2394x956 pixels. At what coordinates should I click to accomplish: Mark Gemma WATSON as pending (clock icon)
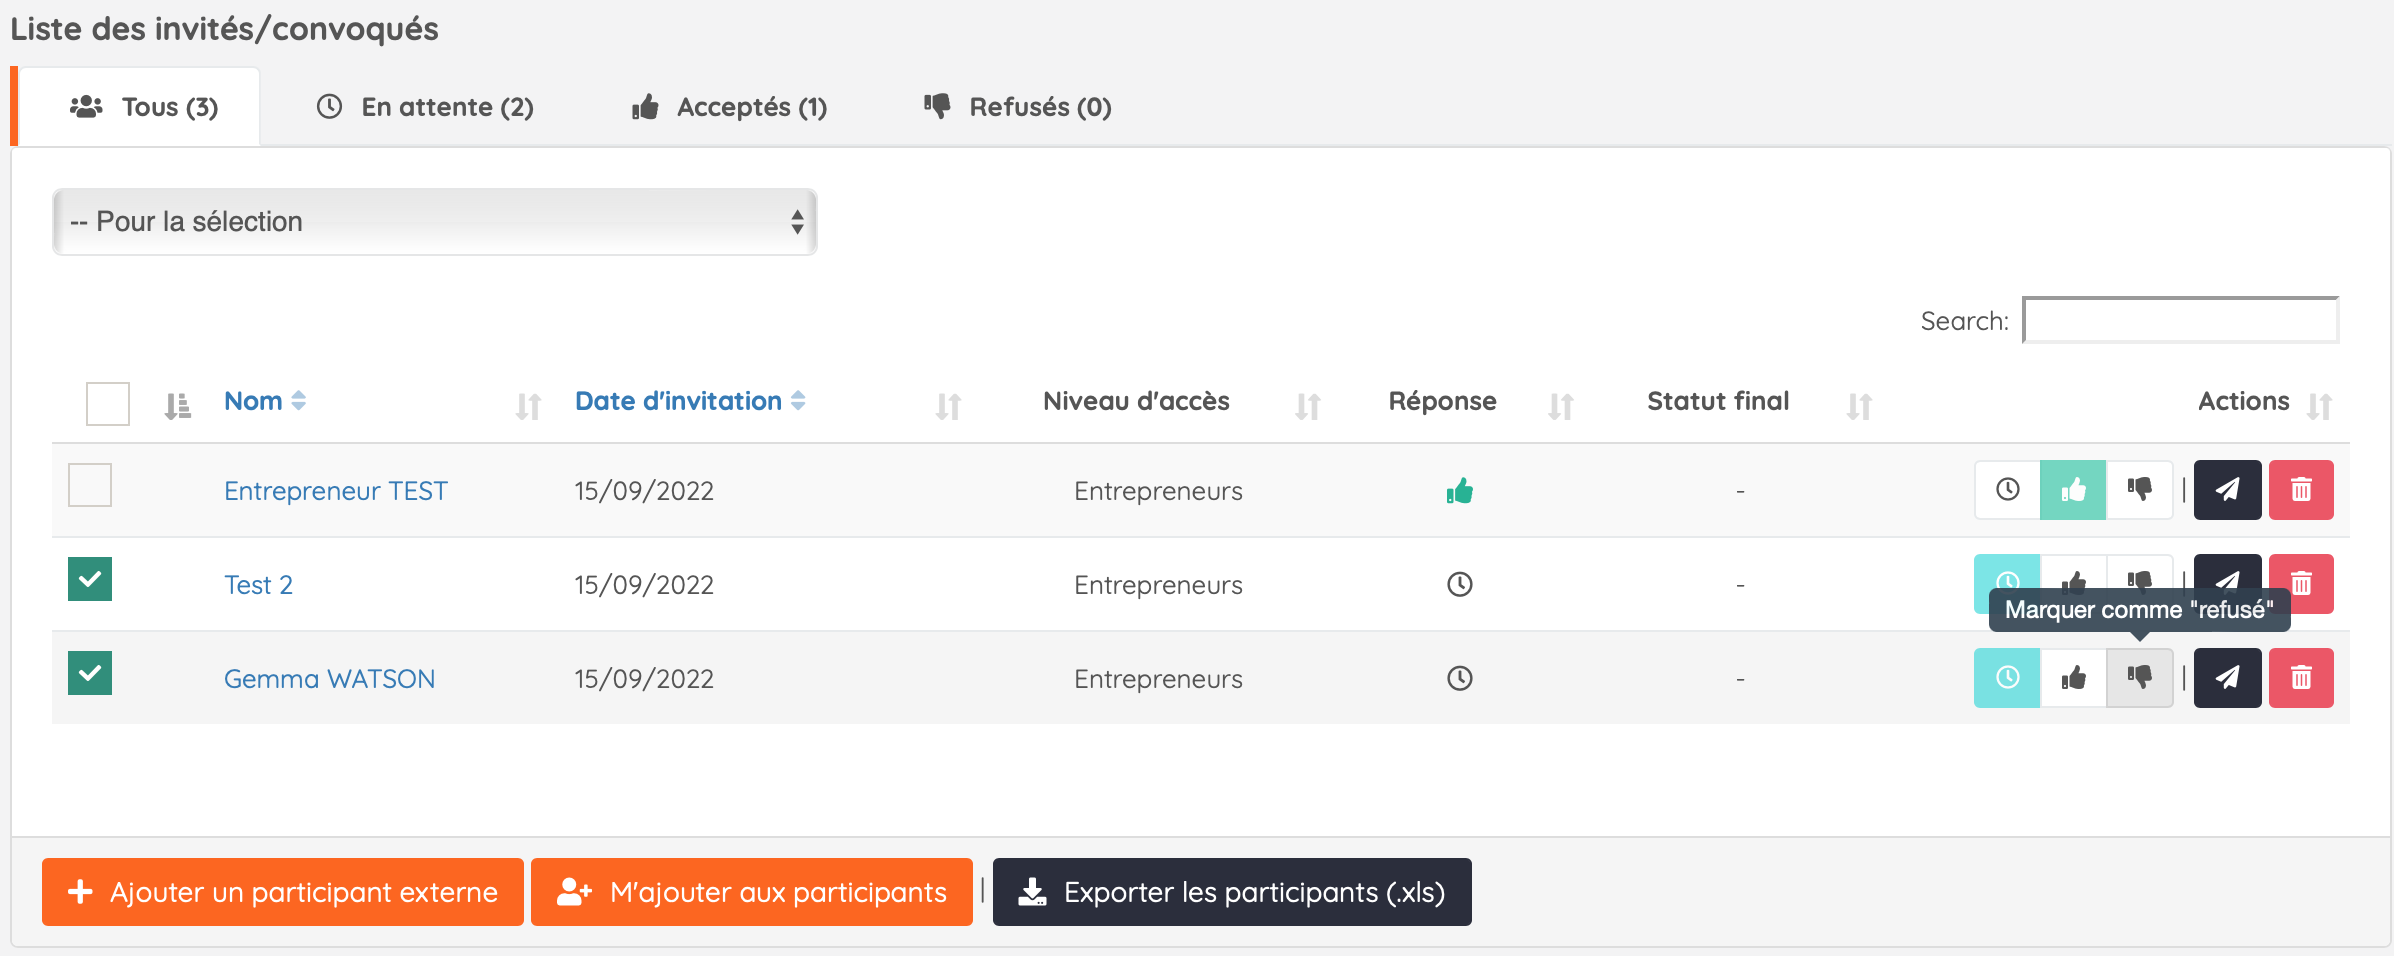[2007, 678]
